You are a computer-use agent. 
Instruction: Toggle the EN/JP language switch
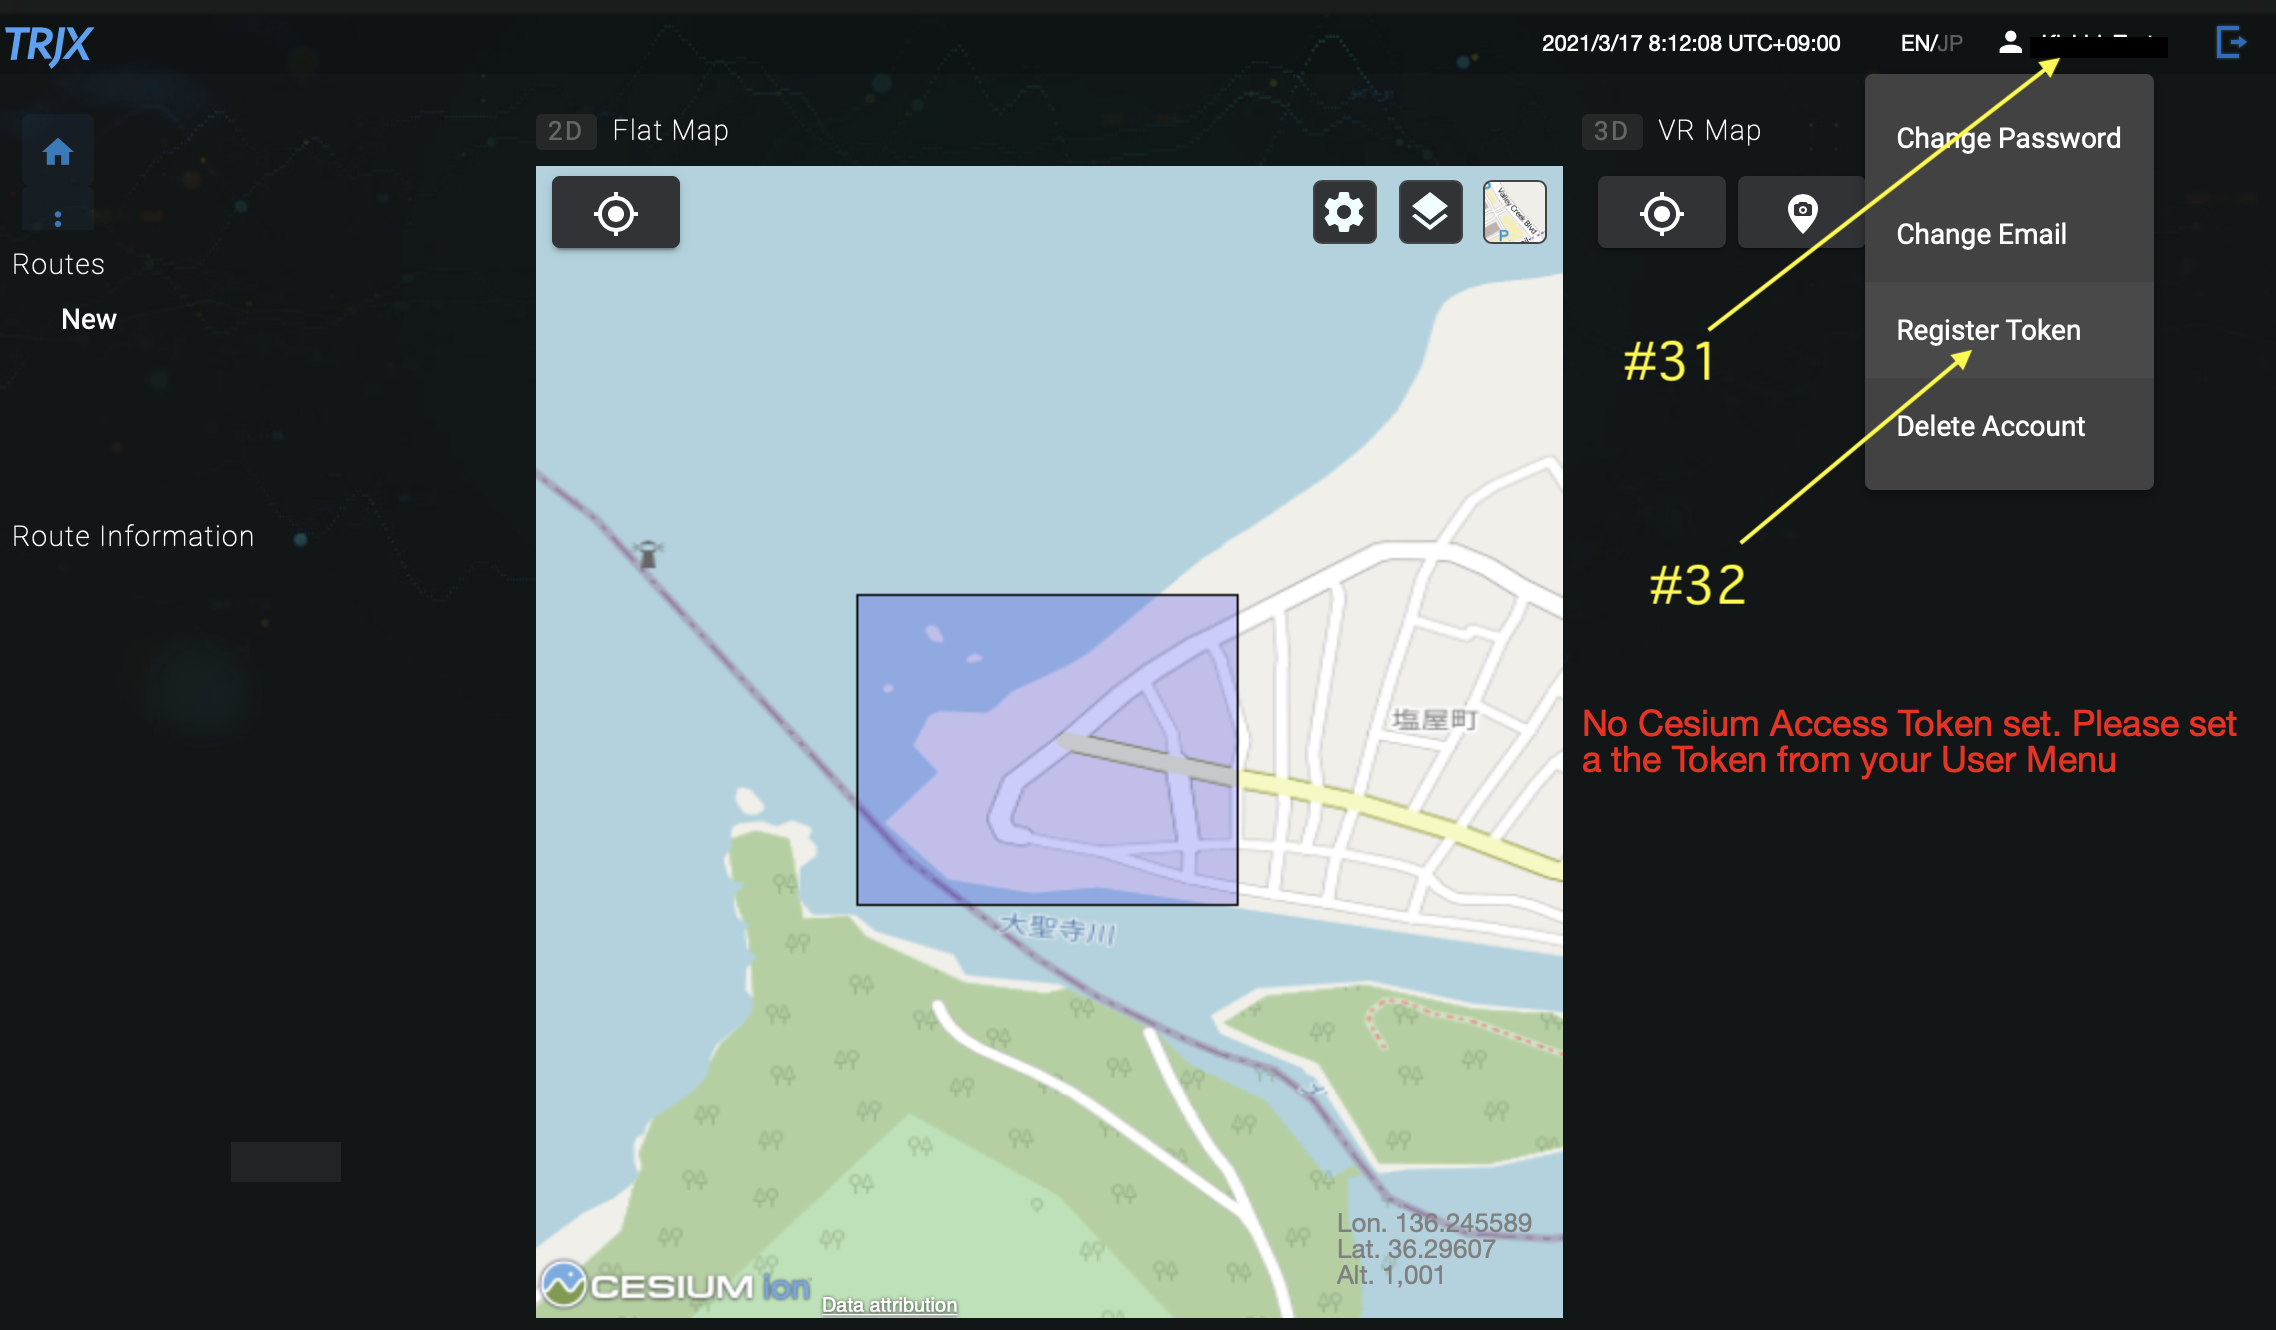click(x=1931, y=43)
